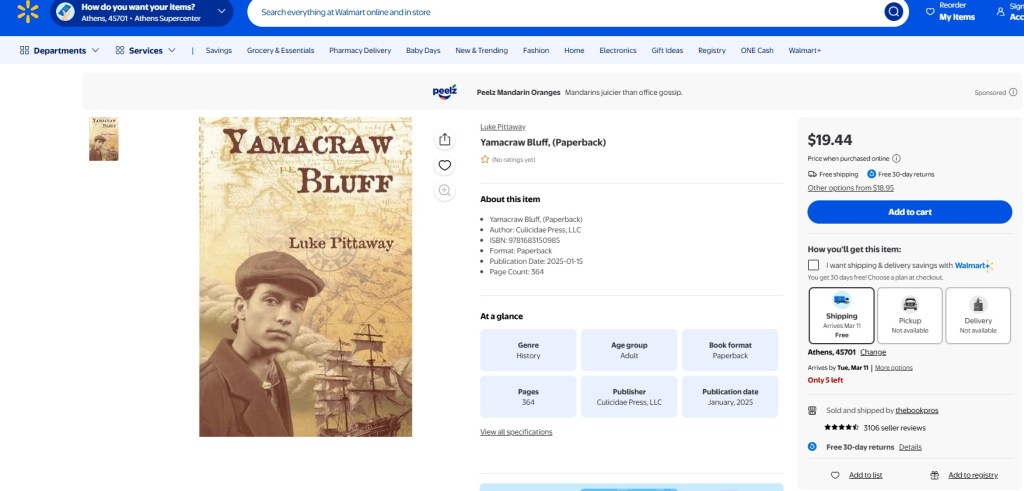
Task: Click the Add to cart button
Action: [x=910, y=212]
